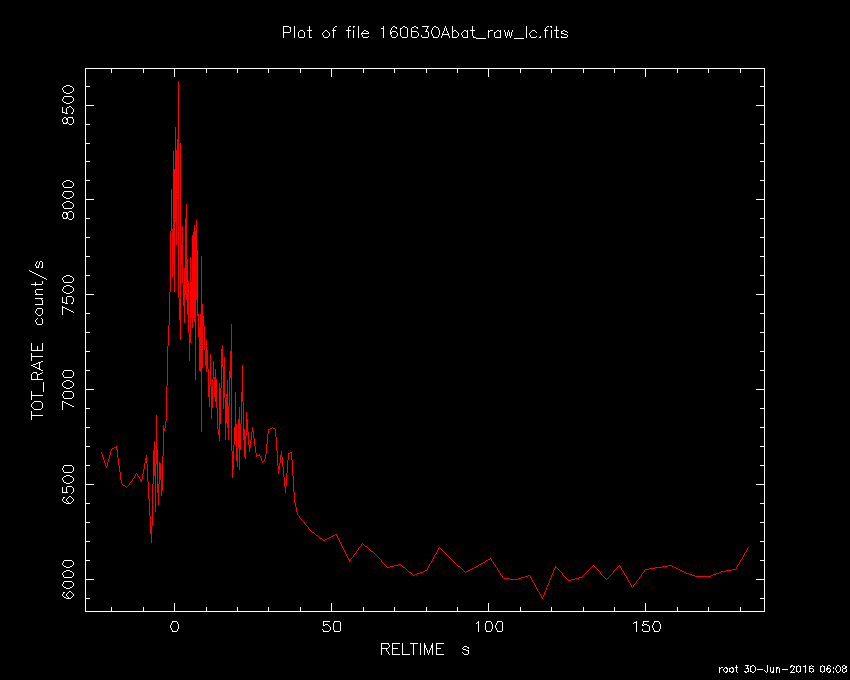Image resolution: width=850 pixels, height=680 pixels.
Task: Click the 150 x-axis tick label
Action: 646,627
